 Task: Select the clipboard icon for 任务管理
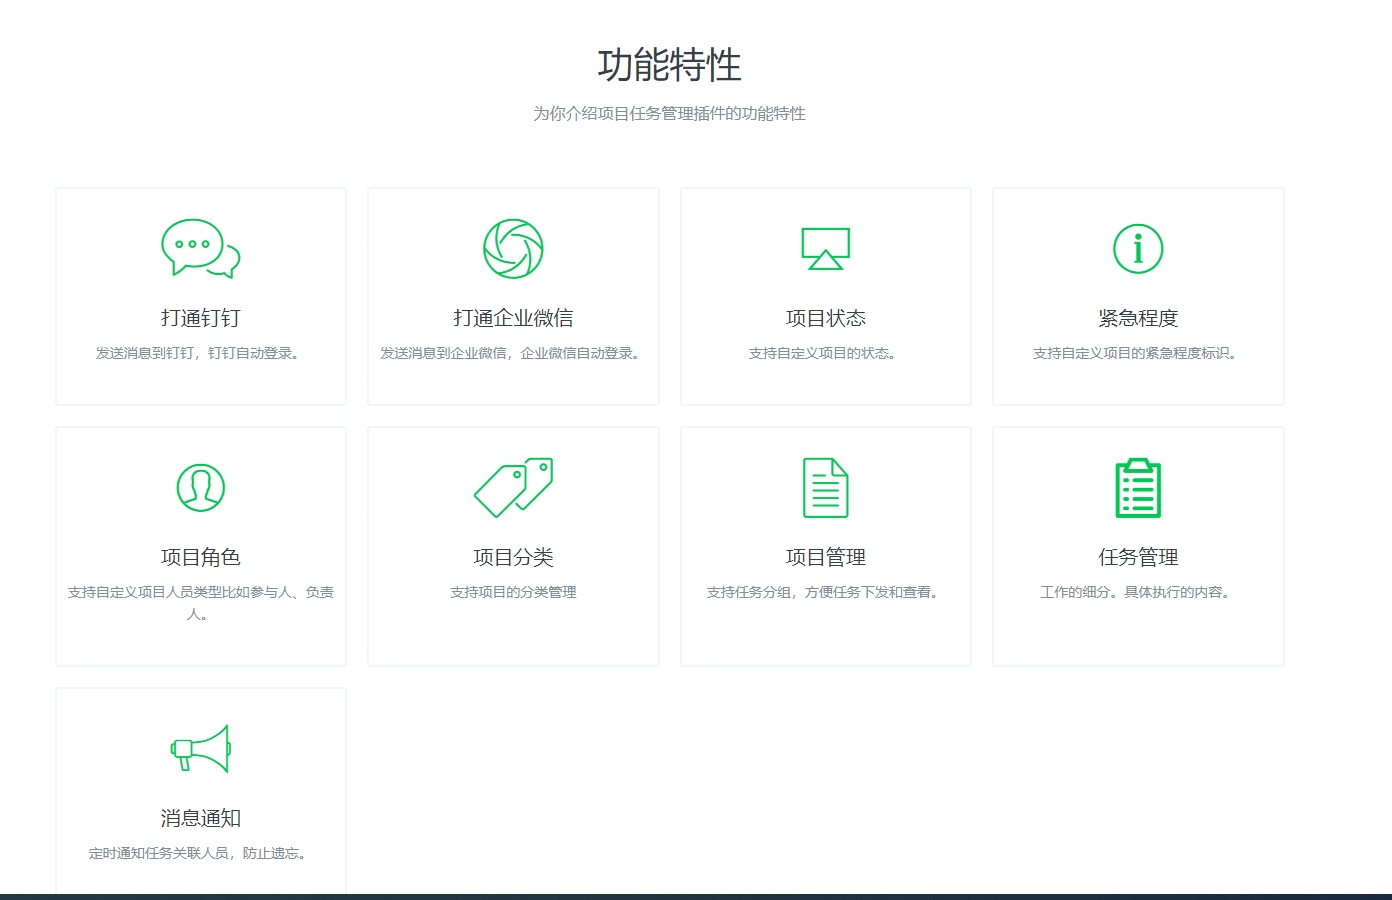point(1137,487)
